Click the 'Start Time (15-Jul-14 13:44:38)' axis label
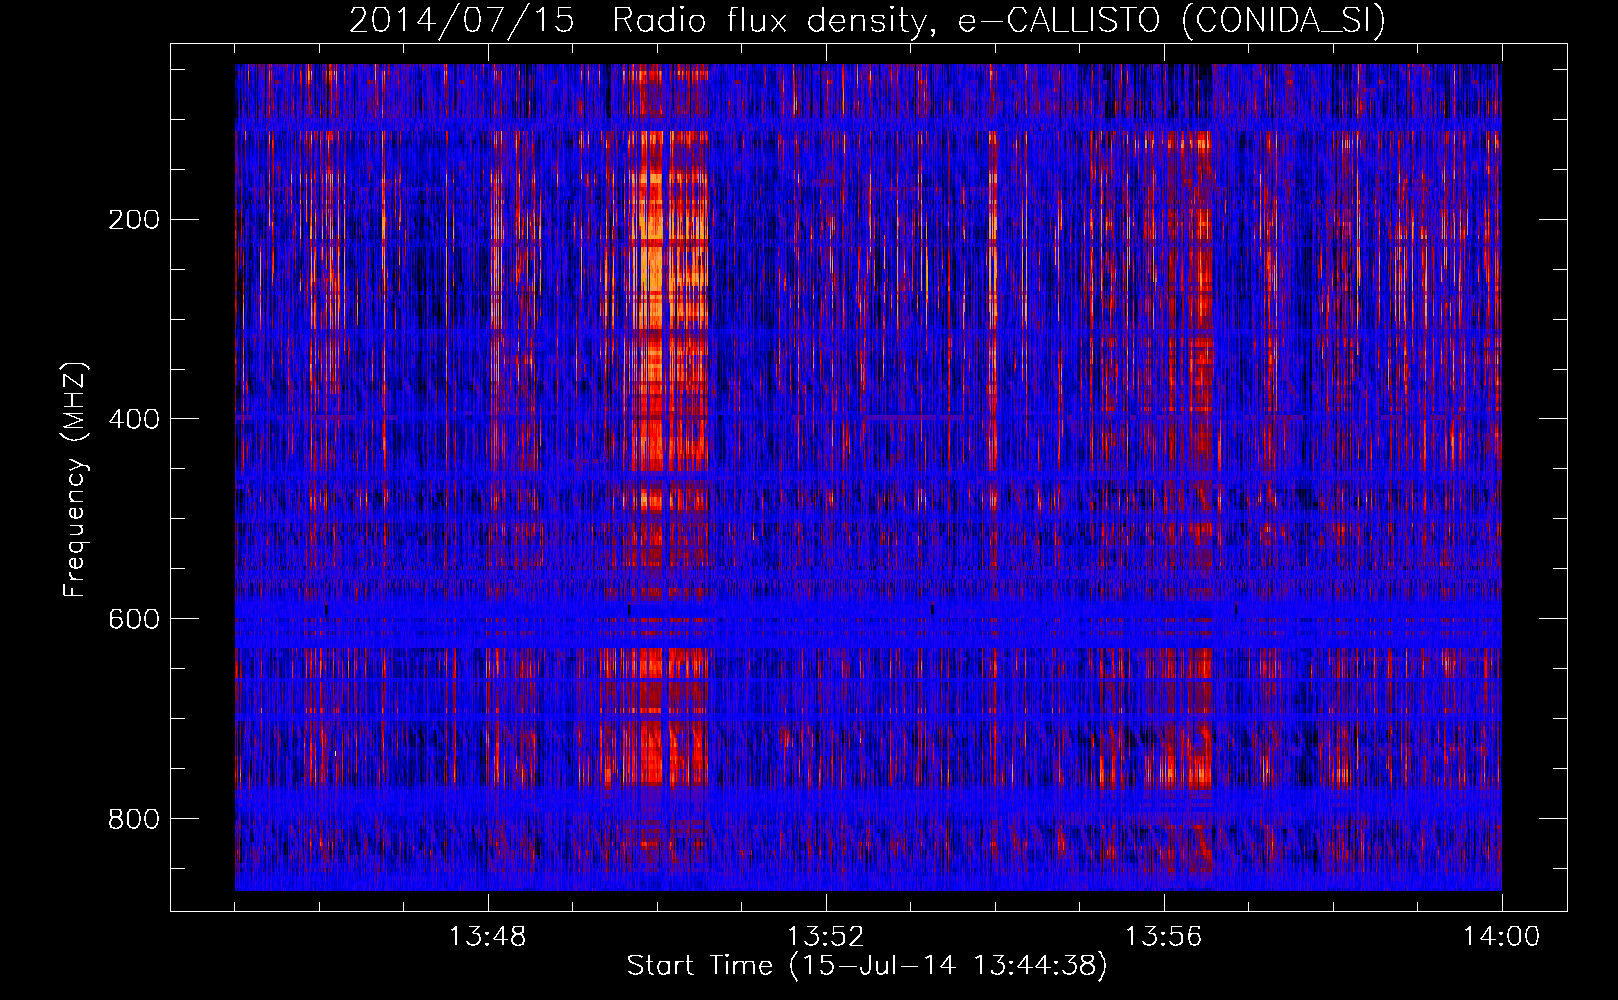 pyautogui.click(x=867, y=966)
